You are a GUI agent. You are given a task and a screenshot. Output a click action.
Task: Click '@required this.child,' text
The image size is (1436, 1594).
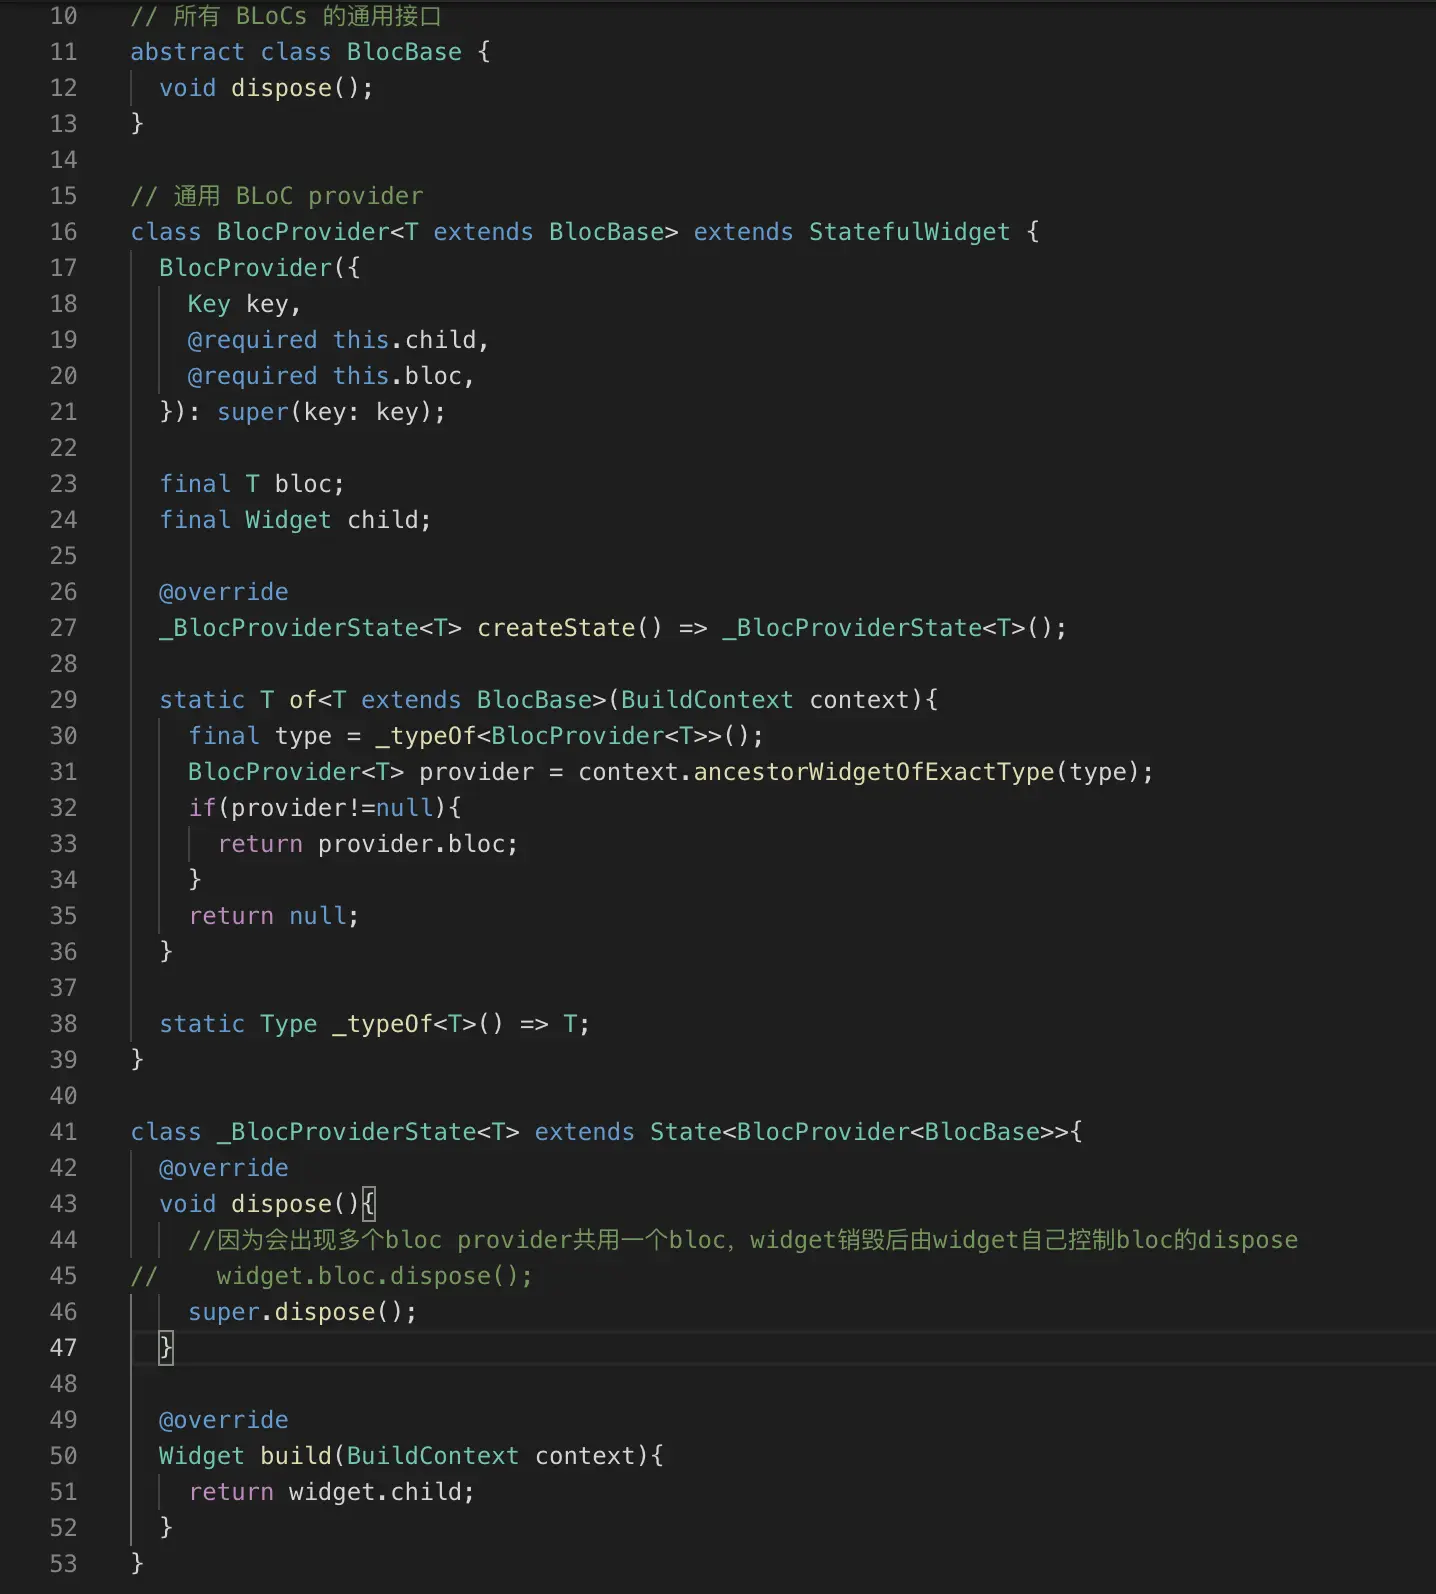(x=338, y=340)
